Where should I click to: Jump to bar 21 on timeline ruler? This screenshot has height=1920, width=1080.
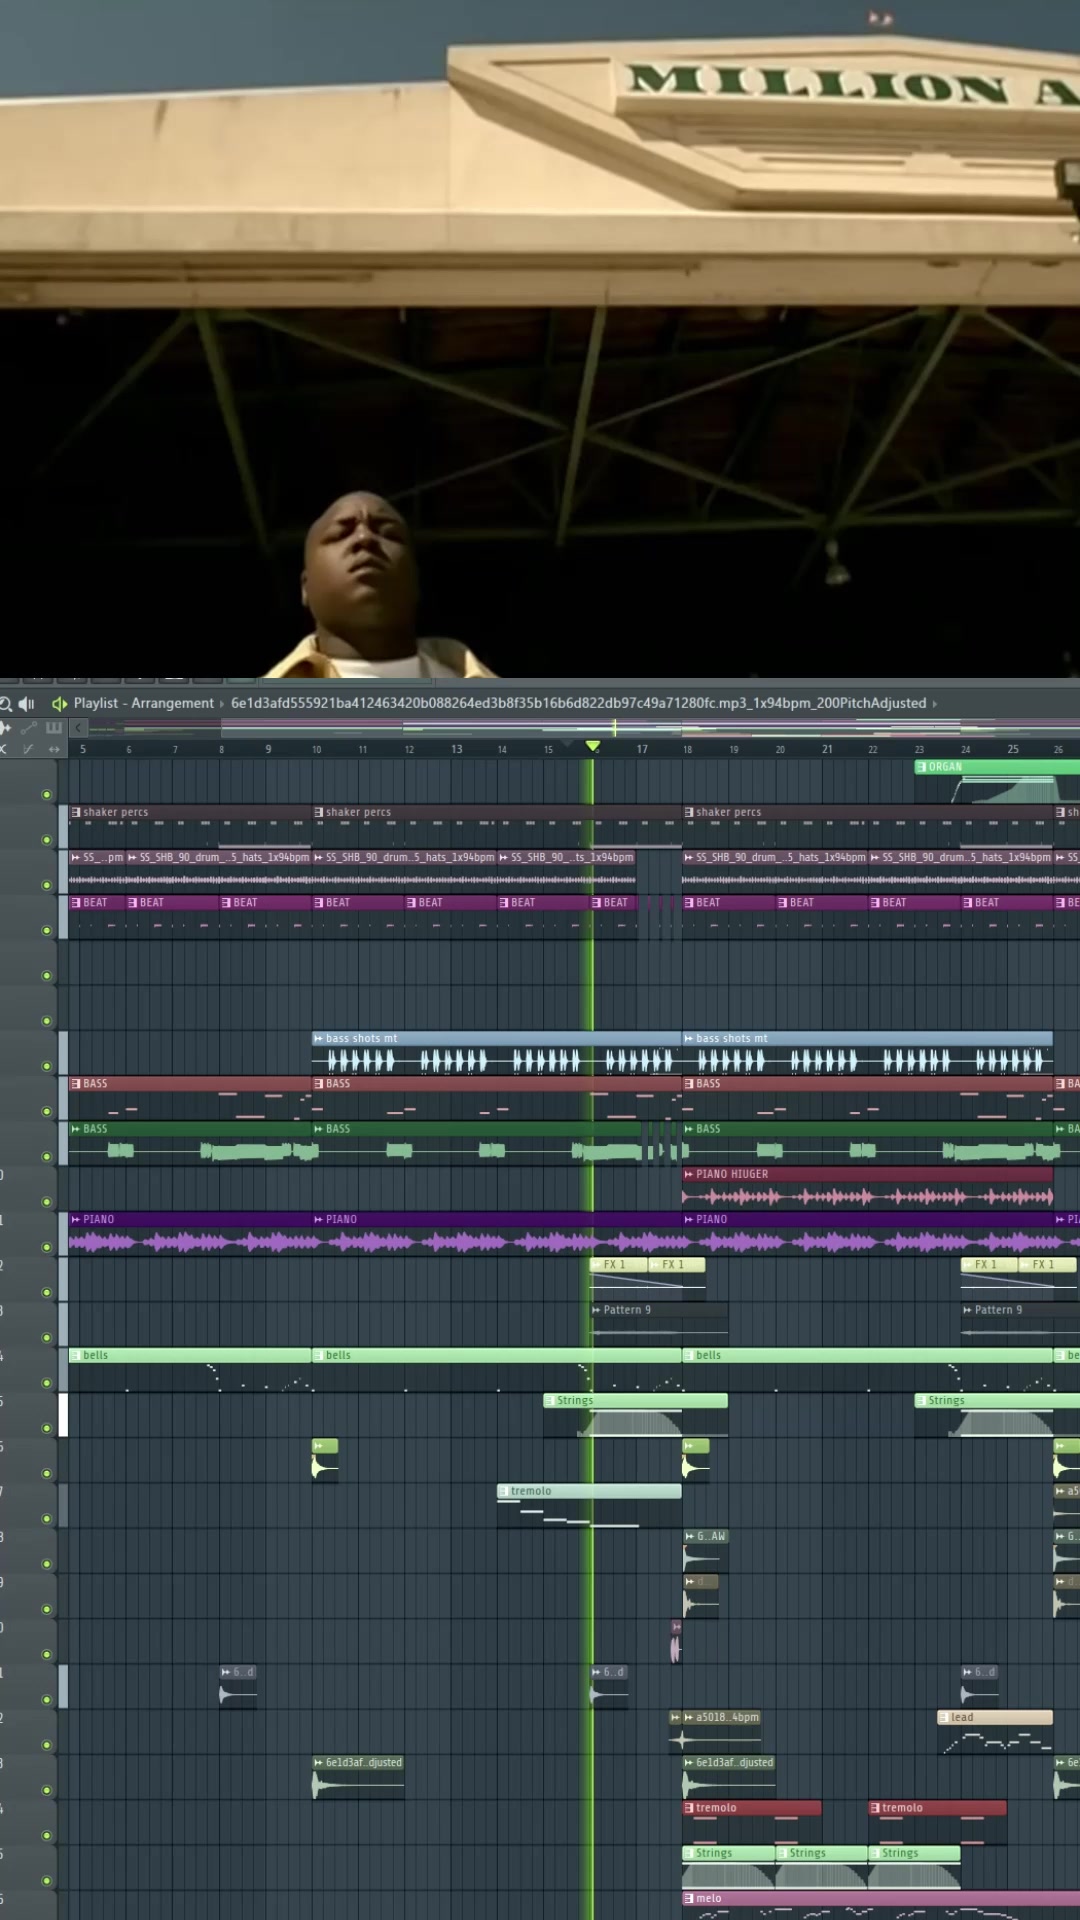[x=827, y=749]
